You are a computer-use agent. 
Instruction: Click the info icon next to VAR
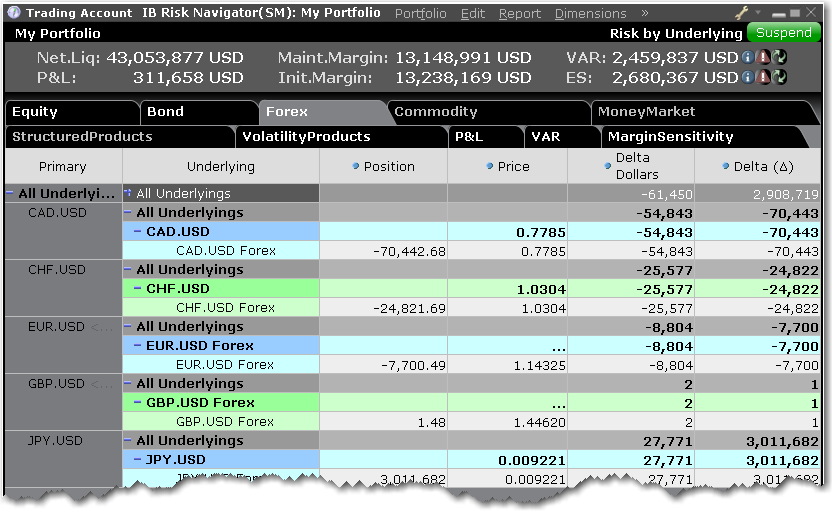[x=747, y=57]
